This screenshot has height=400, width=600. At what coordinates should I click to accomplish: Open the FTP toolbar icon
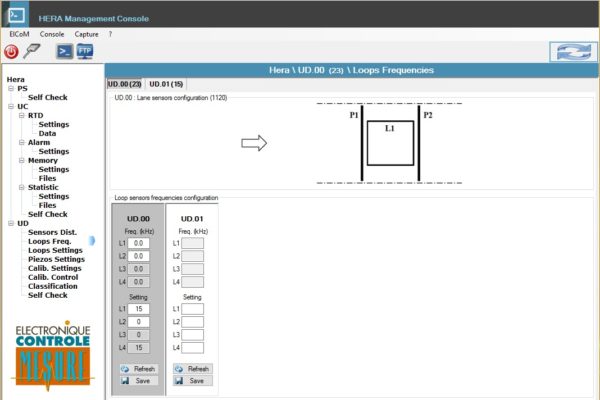click(85, 51)
